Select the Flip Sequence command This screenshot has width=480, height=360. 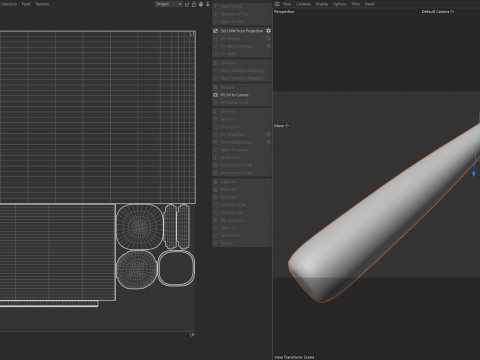click(x=242, y=220)
